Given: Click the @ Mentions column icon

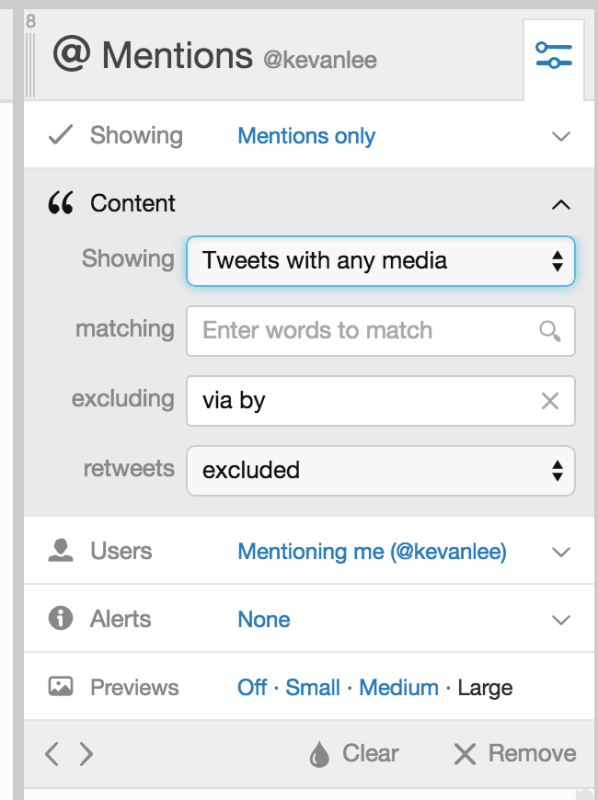Looking at the screenshot, I should (71, 54).
